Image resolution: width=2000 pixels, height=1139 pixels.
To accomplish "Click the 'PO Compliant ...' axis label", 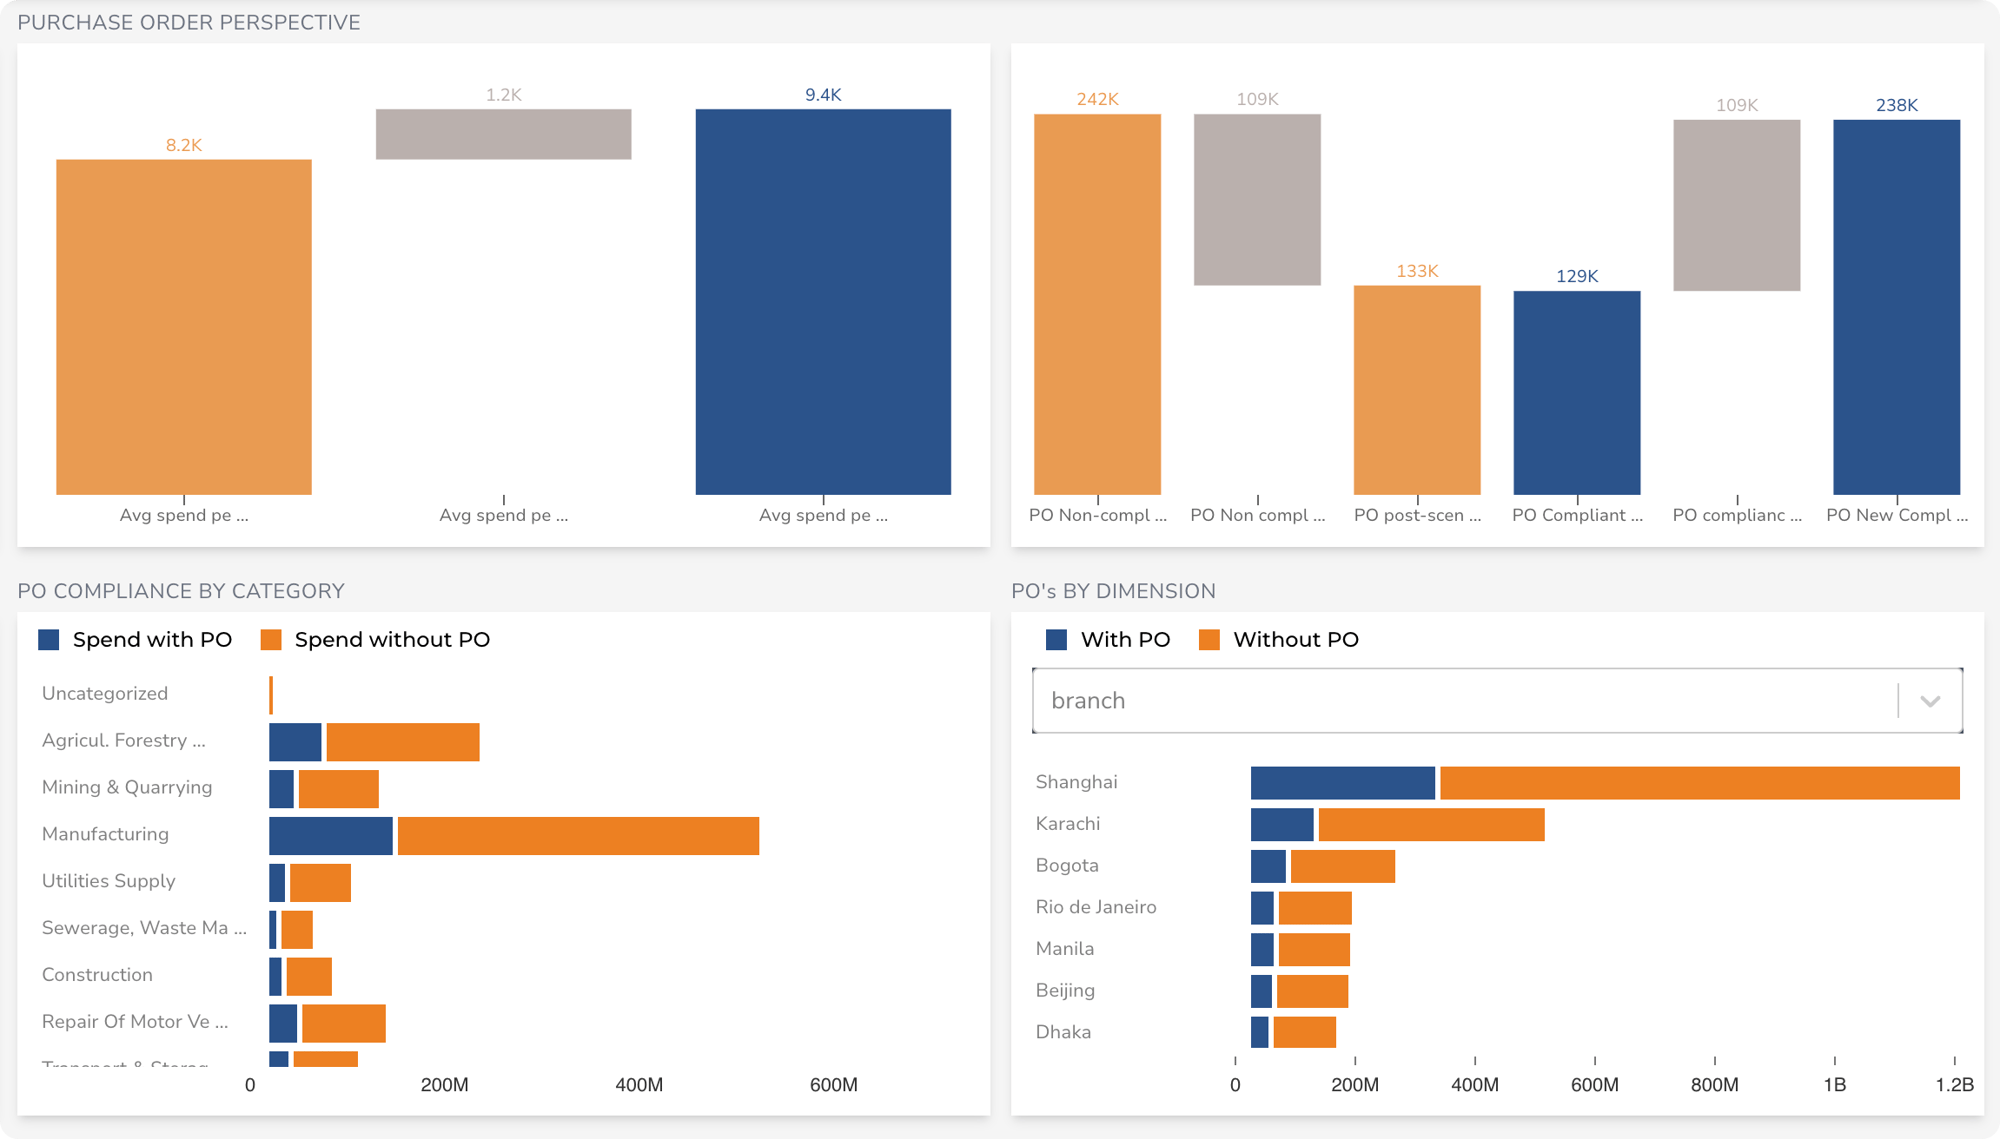I will pyautogui.click(x=1577, y=515).
